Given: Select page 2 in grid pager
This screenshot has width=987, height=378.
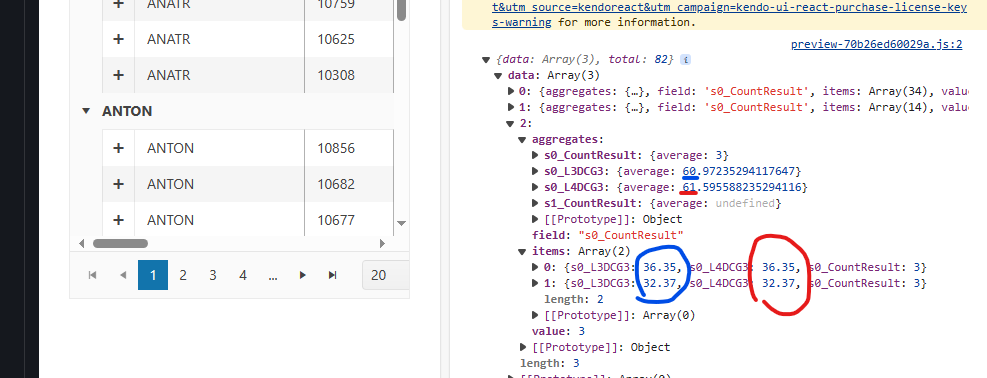Looking at the screenshot, I should (x=183, y=275).
